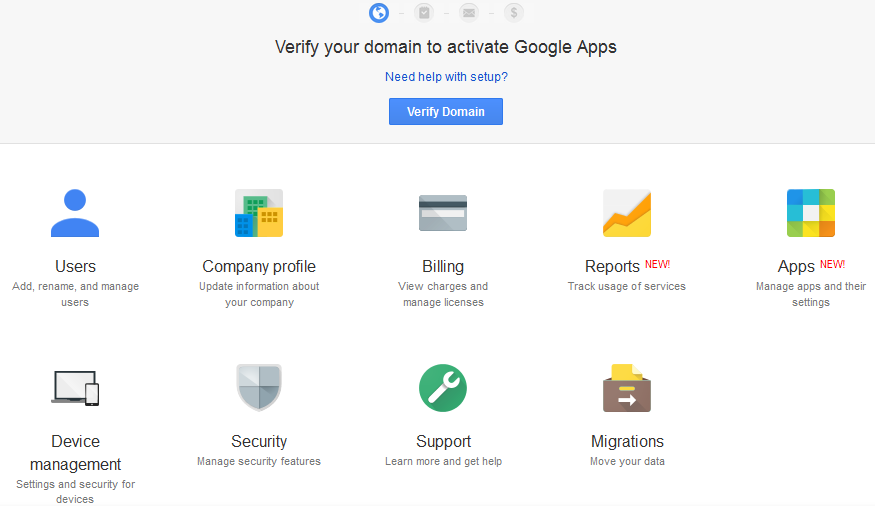
Task: Click the Device management laptop icon
Action: pyautogui.click(x=75, y=388)
